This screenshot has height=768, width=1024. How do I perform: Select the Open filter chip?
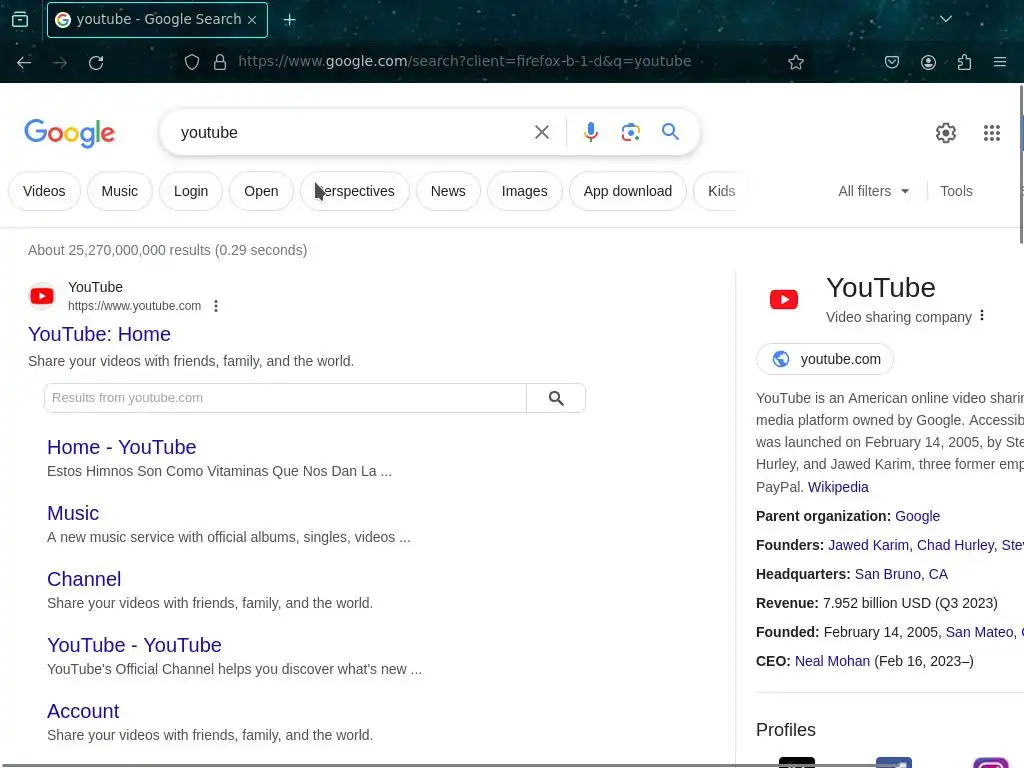pos(261,191)
